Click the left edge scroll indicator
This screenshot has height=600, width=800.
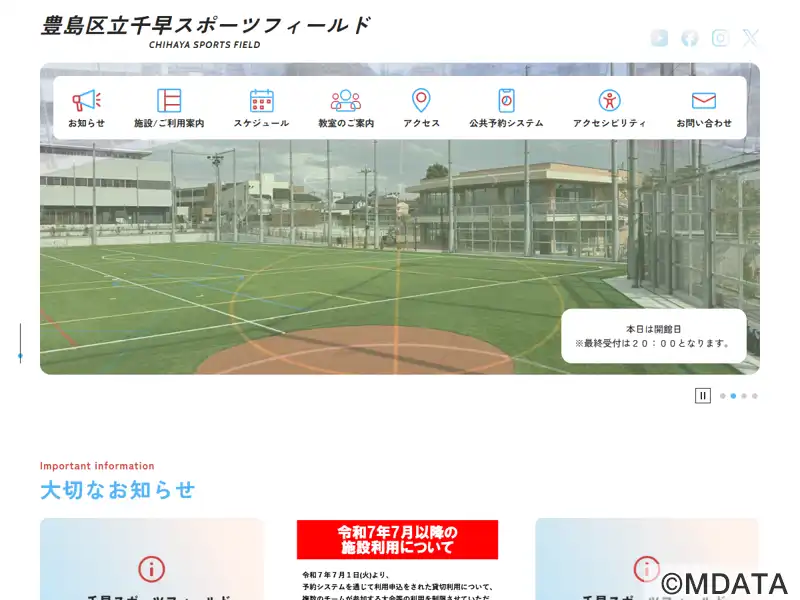tap(20, 343)
